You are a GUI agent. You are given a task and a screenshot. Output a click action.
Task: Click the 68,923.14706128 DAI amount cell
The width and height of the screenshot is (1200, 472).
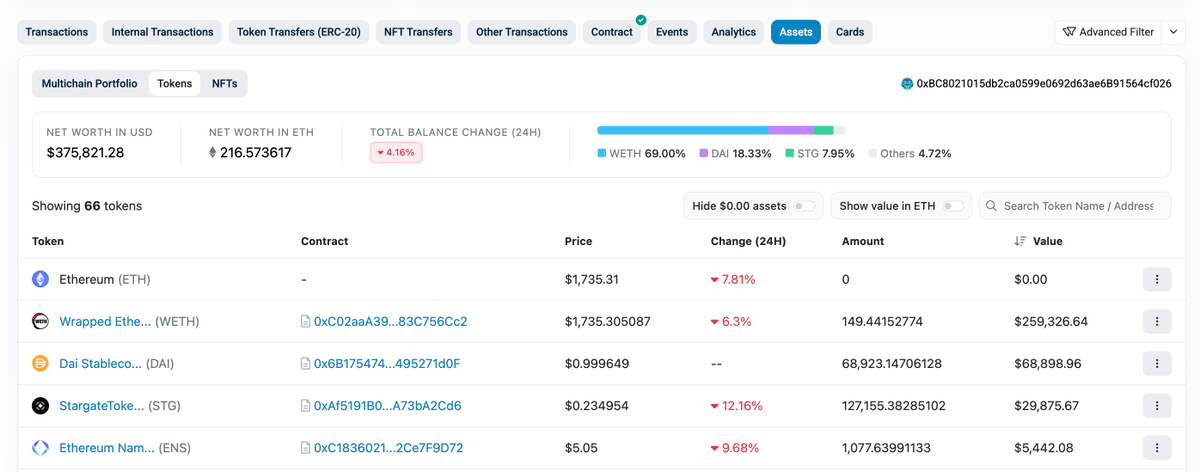(892, 364)
